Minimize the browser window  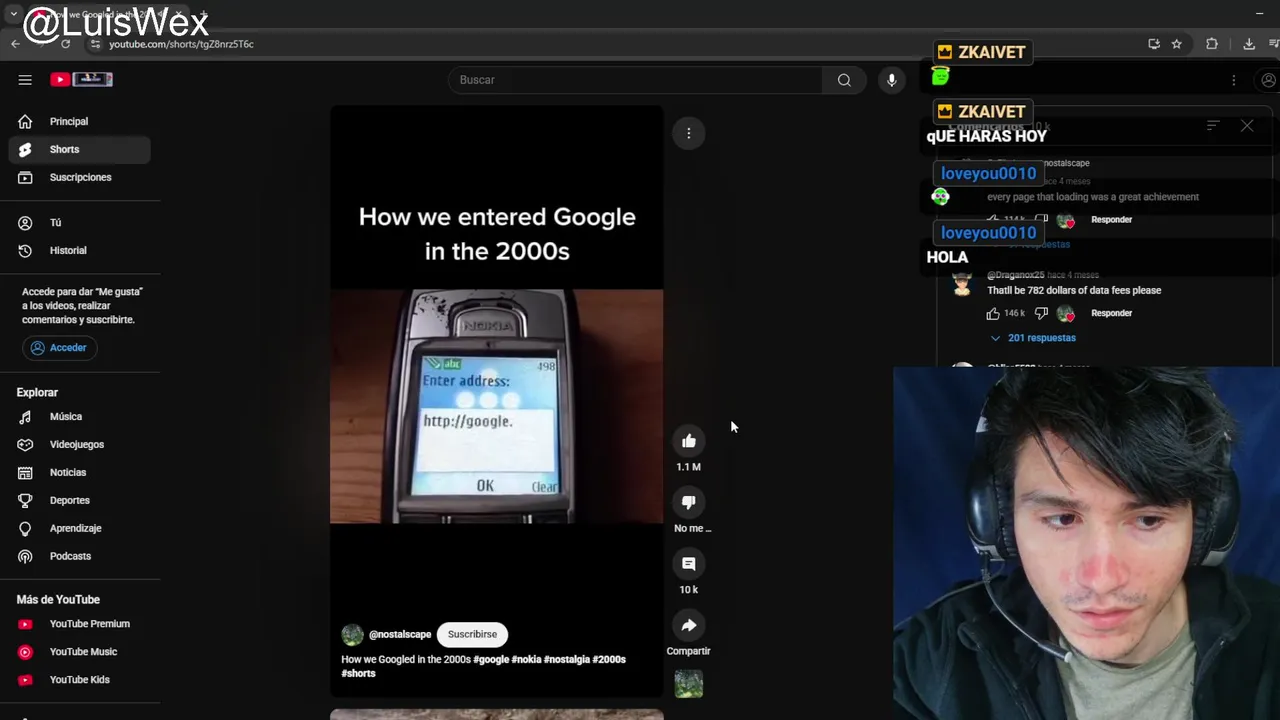pos(1259,13)
